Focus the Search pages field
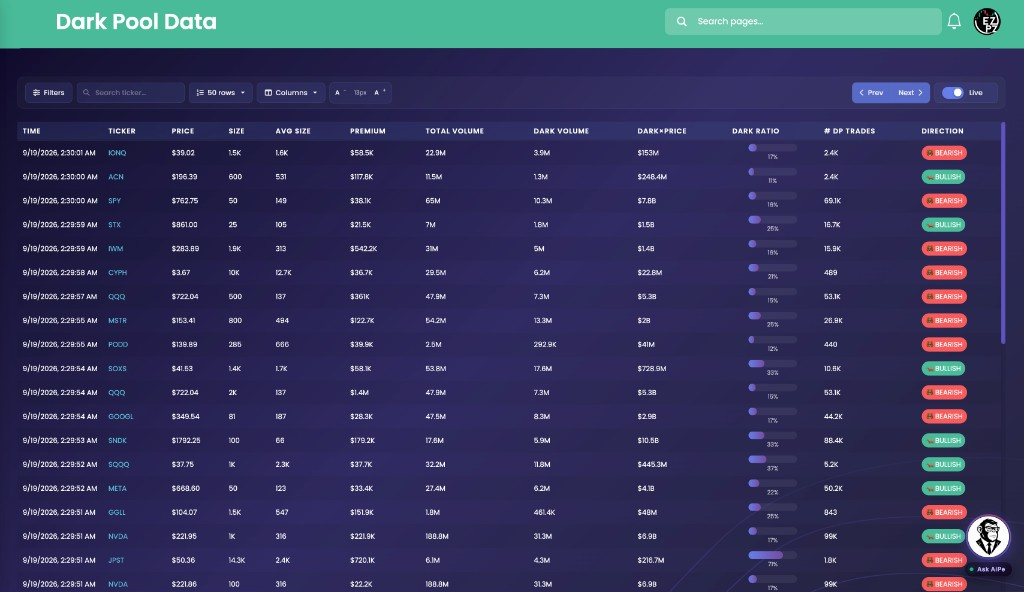The height and width of the screenshot is (592, 1024). [803, 22]
